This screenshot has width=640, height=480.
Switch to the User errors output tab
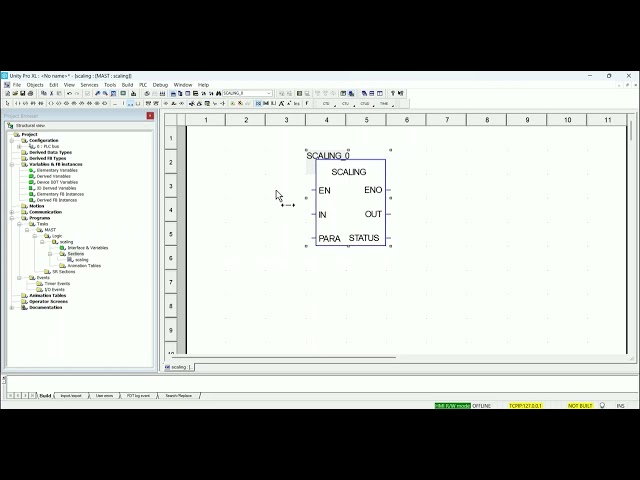[x=104, y=396]
